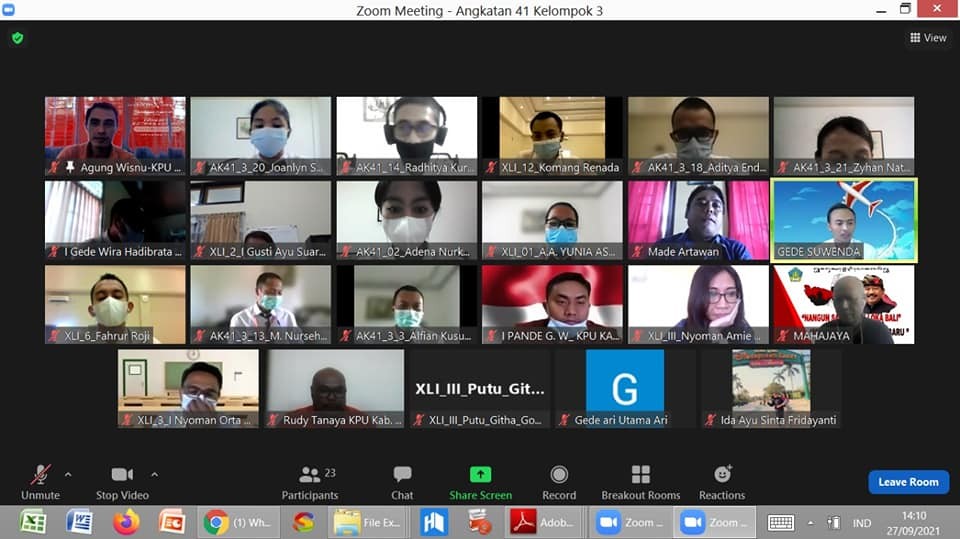Click the Leave Room button

click(x=908, y=482)
